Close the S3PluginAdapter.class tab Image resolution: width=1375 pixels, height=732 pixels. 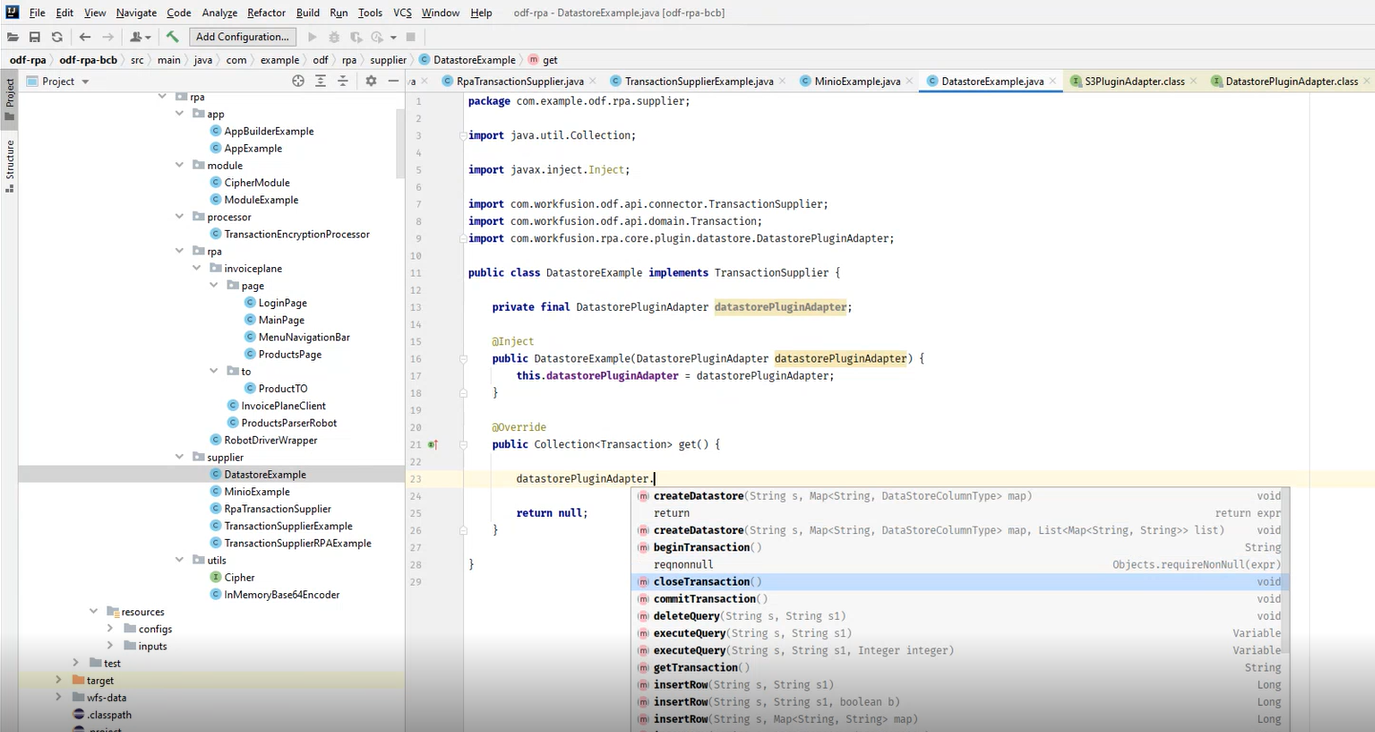[1195, 81]
